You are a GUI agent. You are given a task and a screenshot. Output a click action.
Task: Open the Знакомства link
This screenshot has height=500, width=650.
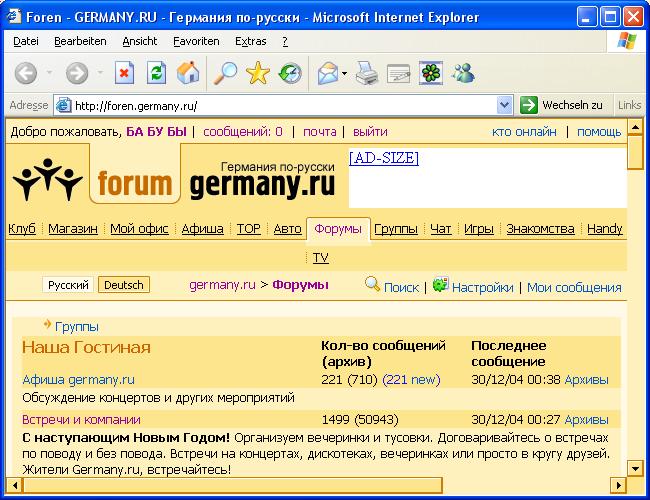click(x=540, y=228)
